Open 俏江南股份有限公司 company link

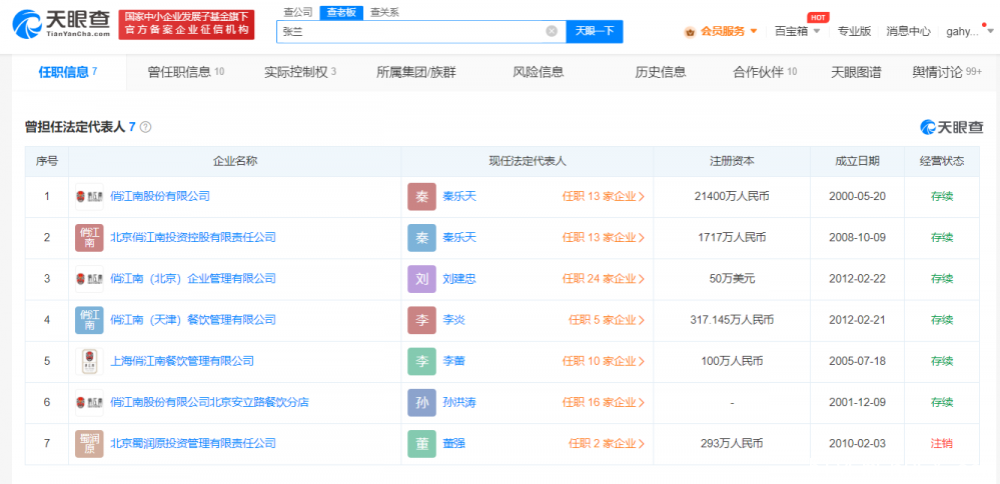click(x=160, y=196)
